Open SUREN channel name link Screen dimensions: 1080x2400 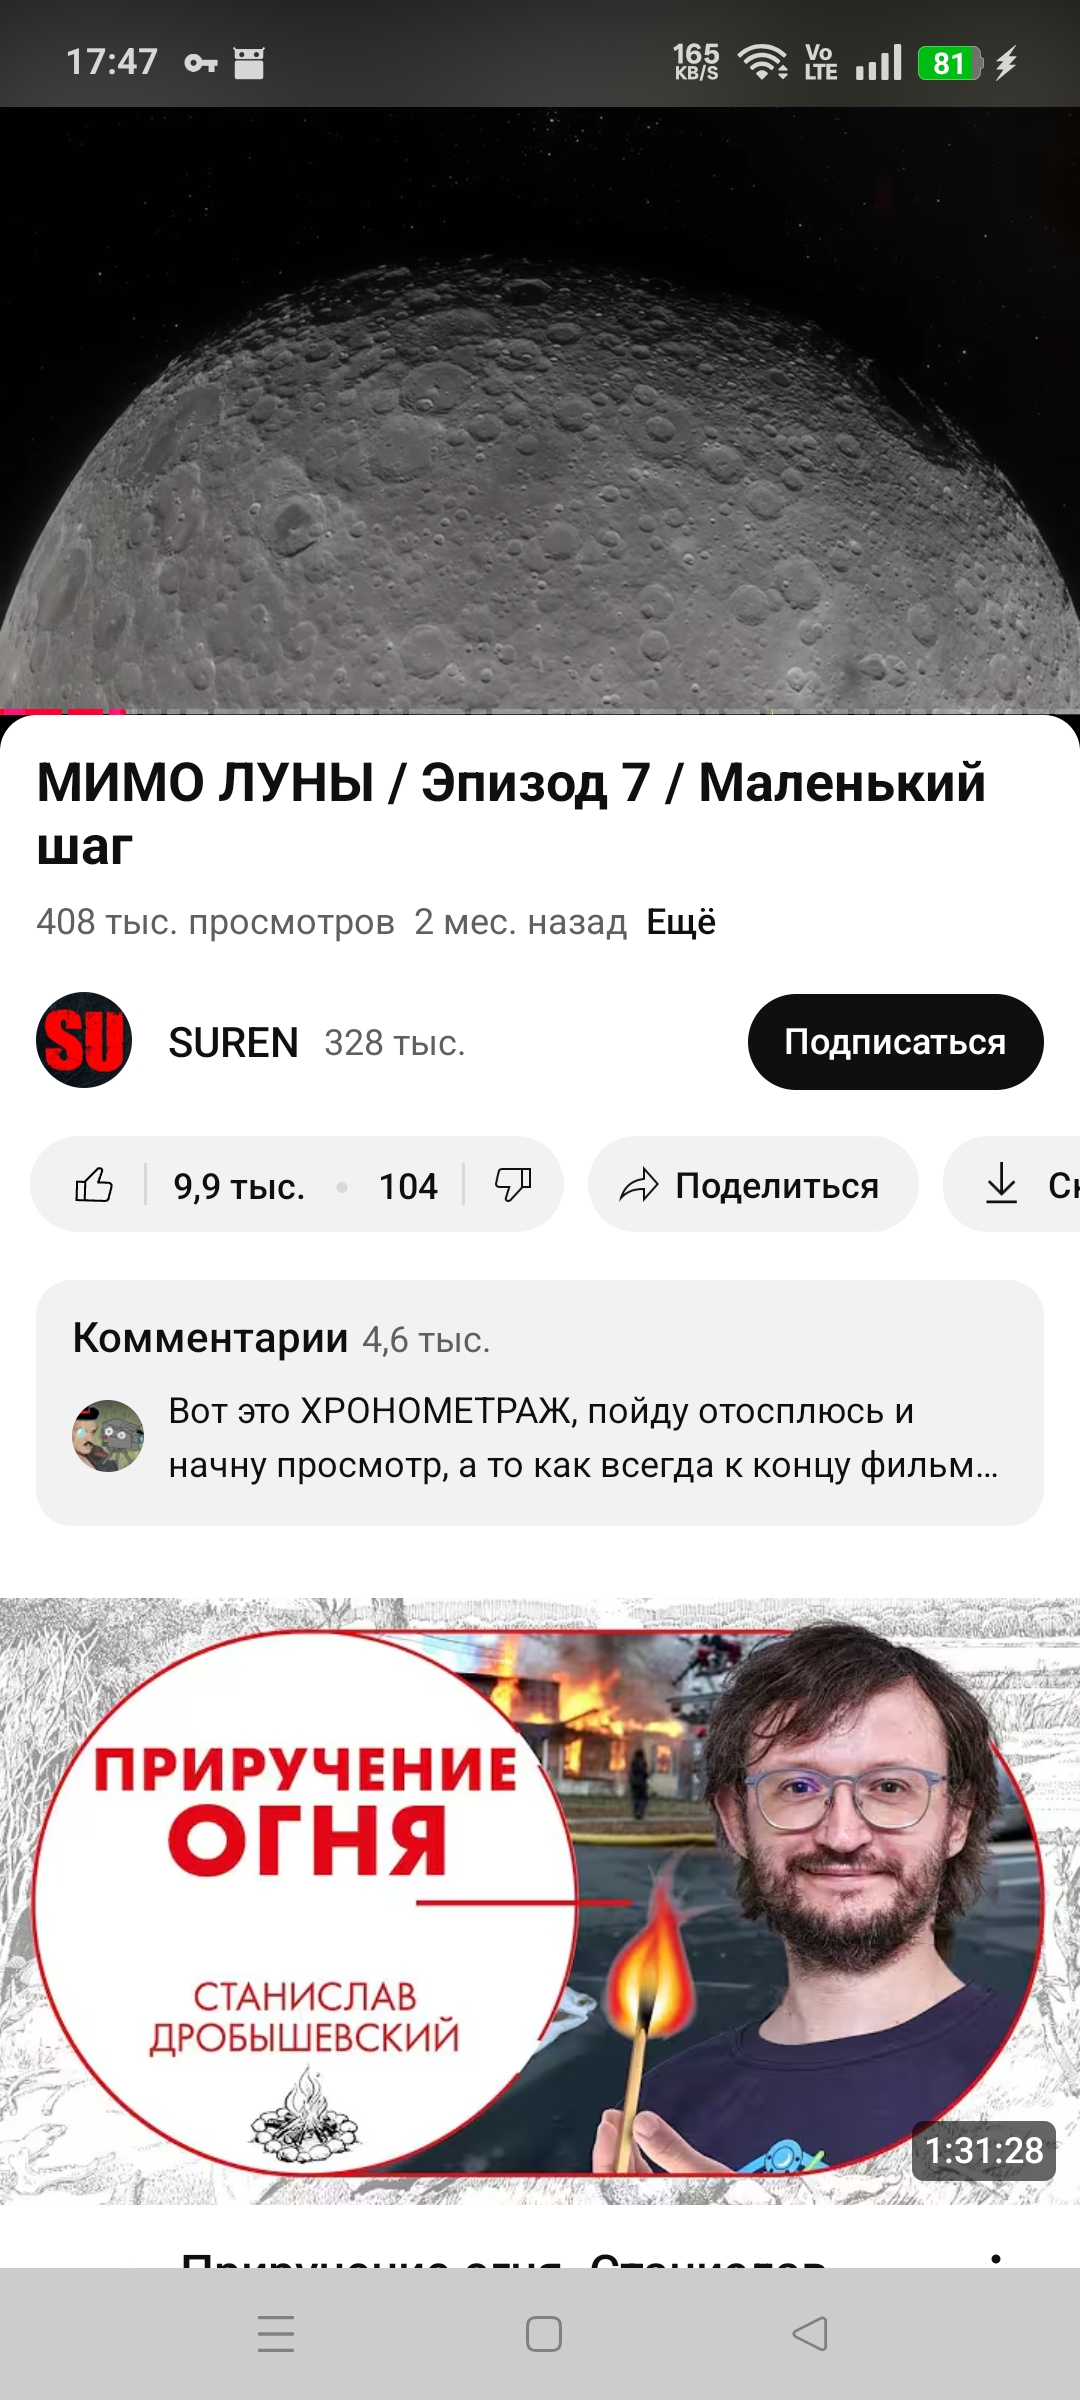coord(234,1043)
